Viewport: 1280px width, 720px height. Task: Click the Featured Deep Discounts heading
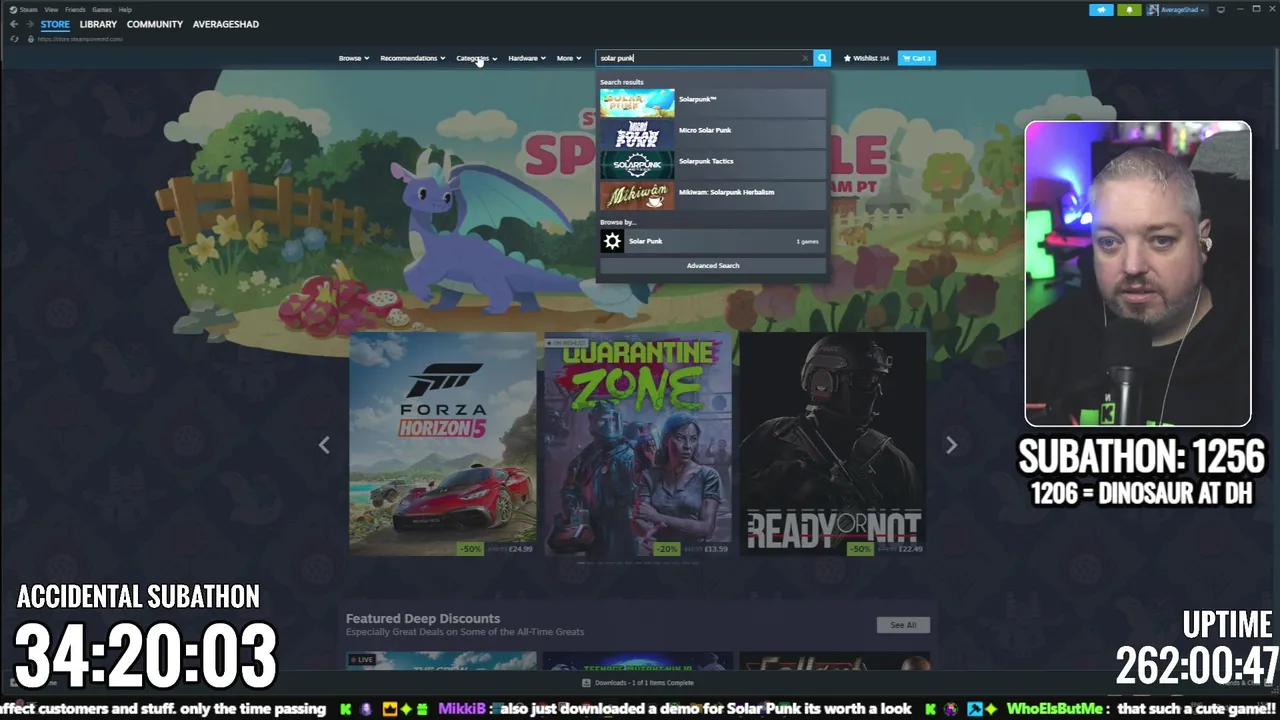423,618
